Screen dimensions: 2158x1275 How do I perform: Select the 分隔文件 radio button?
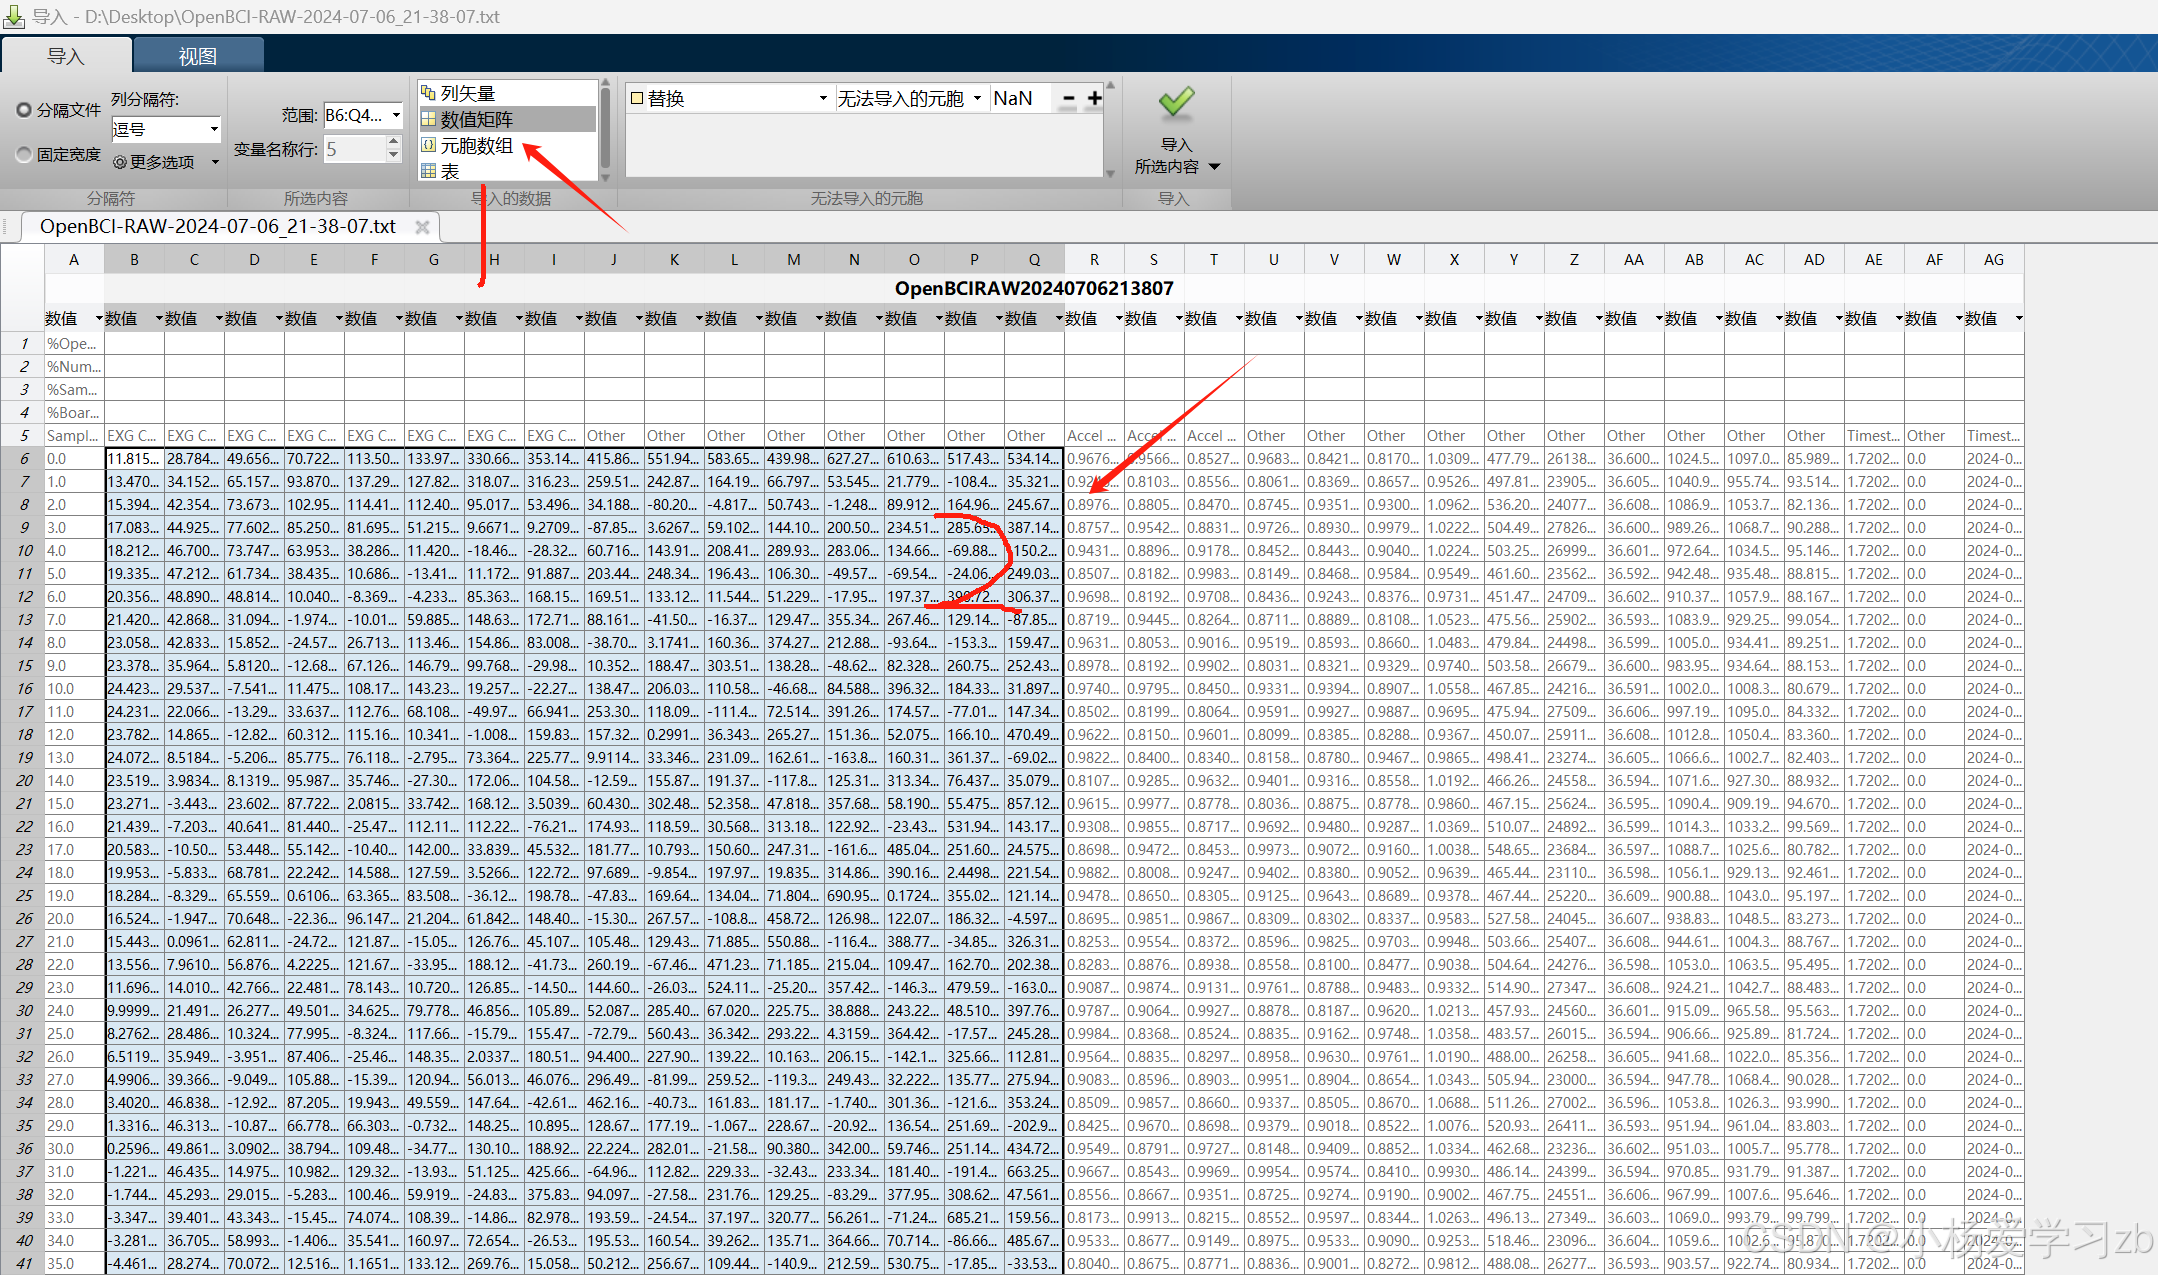(x=24, y=110)
